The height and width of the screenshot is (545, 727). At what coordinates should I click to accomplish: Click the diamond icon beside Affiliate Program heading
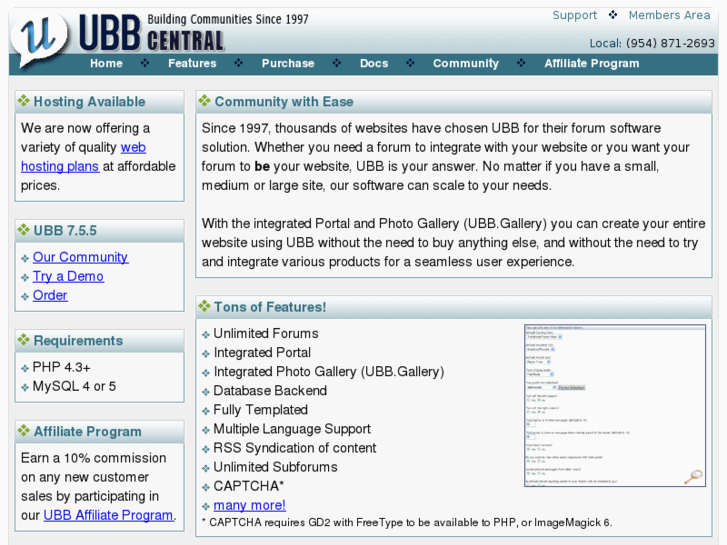[x=24, y=430]
